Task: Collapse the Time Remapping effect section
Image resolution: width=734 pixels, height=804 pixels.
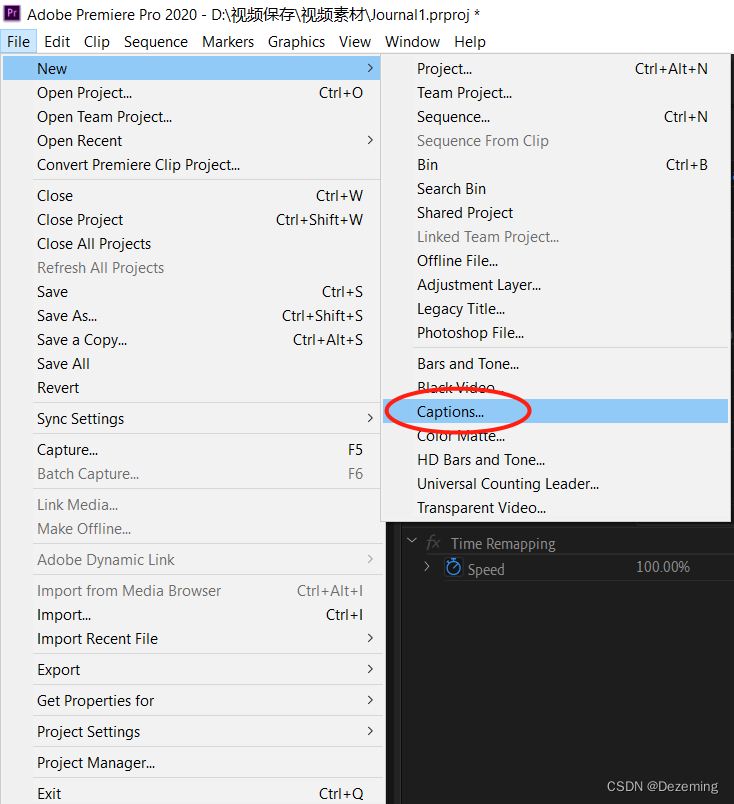Action: click(411, 540)
